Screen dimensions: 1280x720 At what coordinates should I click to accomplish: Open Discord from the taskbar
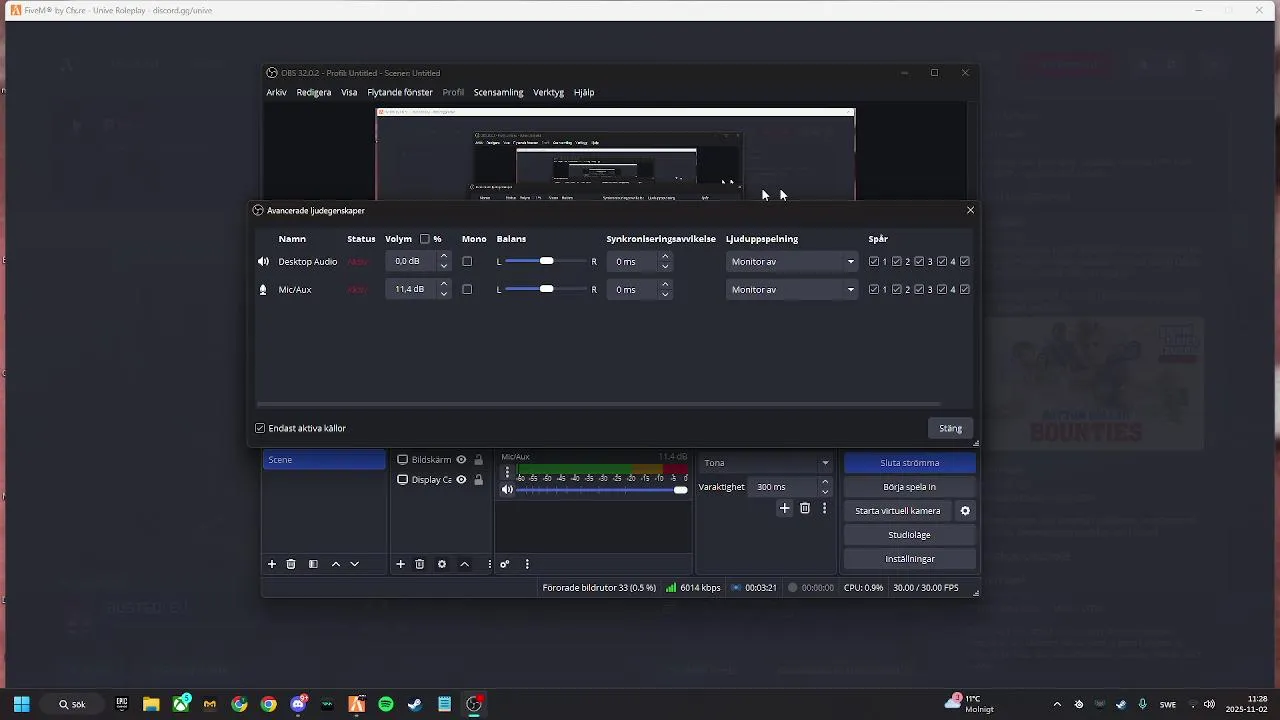[x=298, y=704]
